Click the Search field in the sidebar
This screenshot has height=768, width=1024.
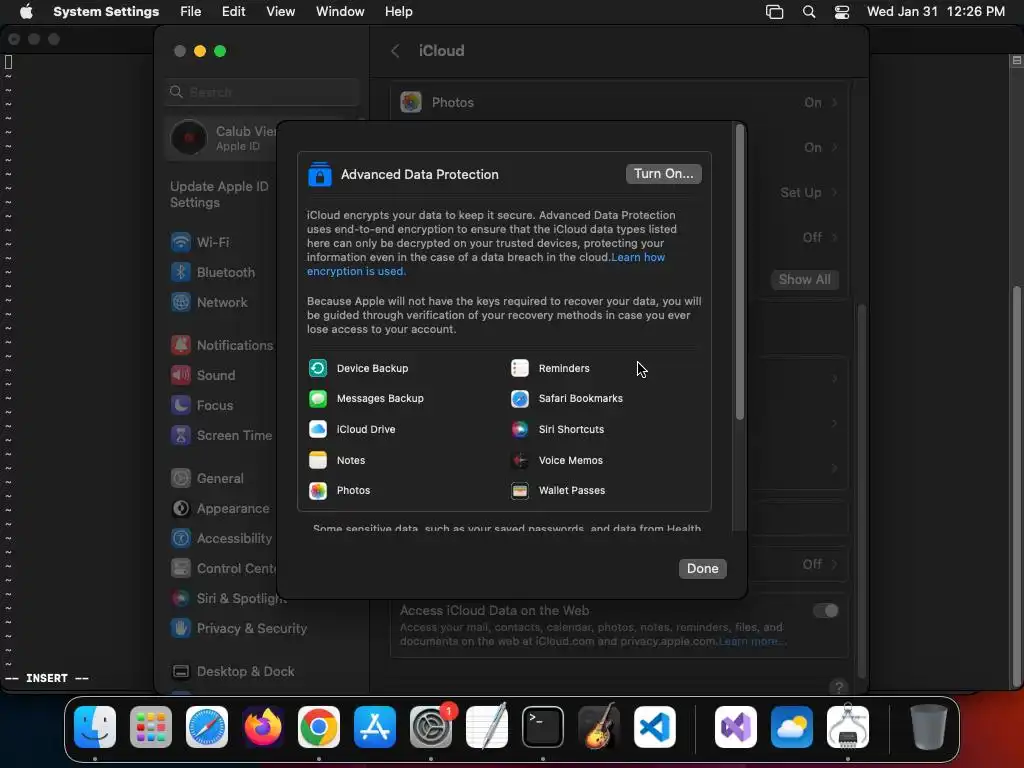[x=262, y=92]
